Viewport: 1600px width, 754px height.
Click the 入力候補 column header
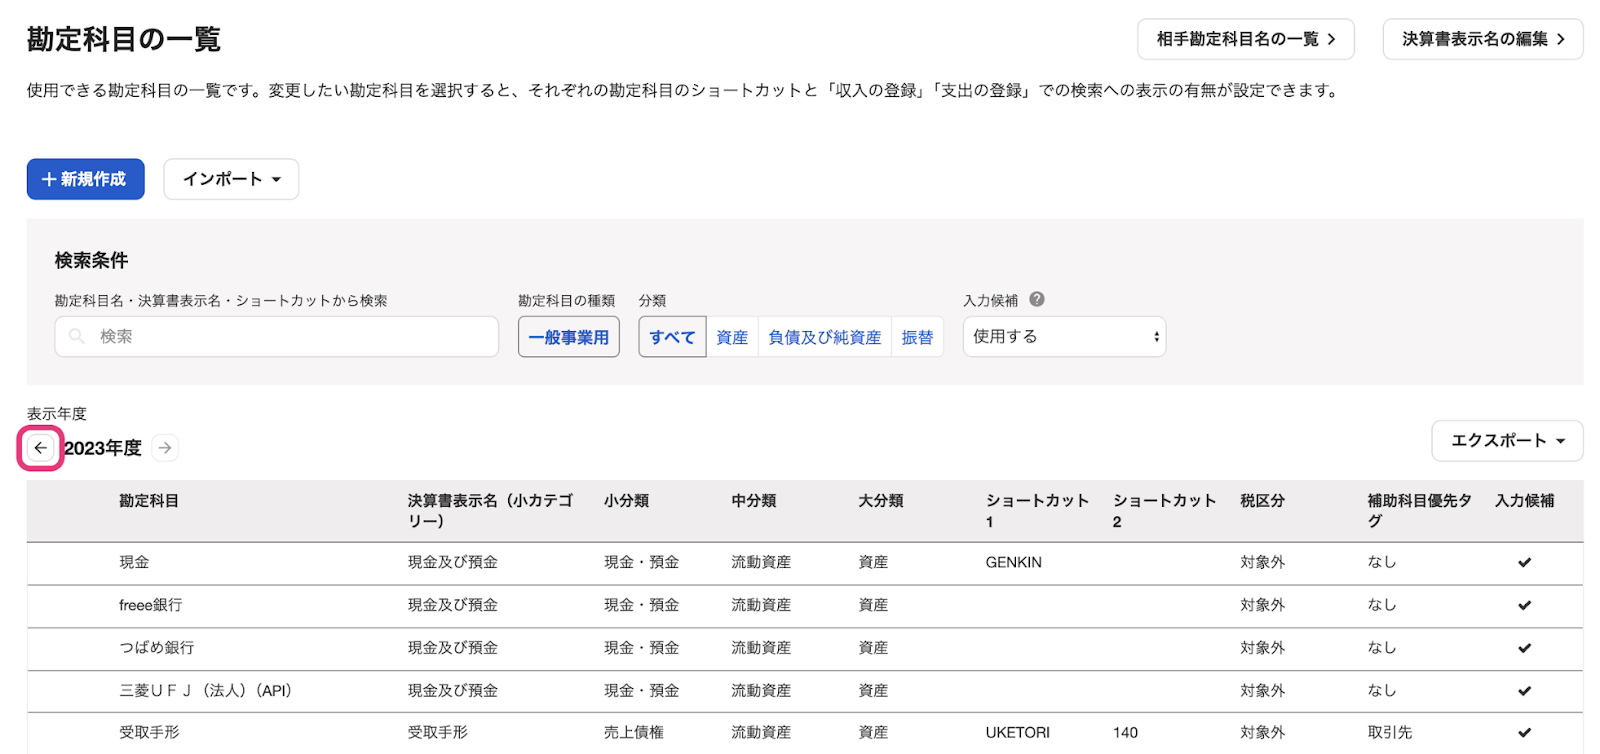tap(1525, 501)
